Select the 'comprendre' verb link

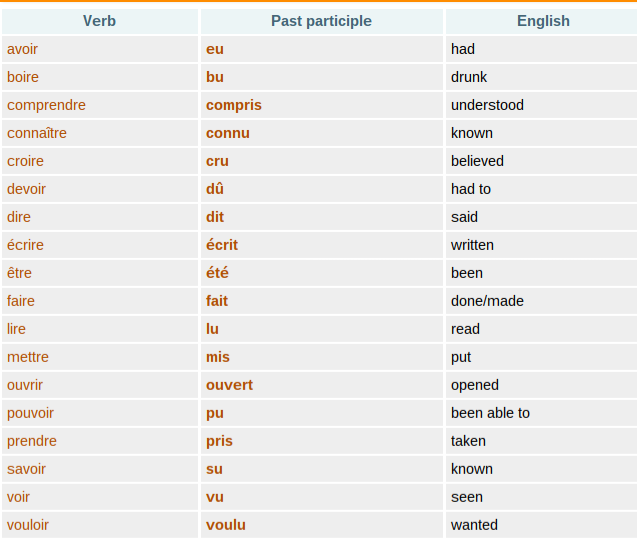coord(46,105)
